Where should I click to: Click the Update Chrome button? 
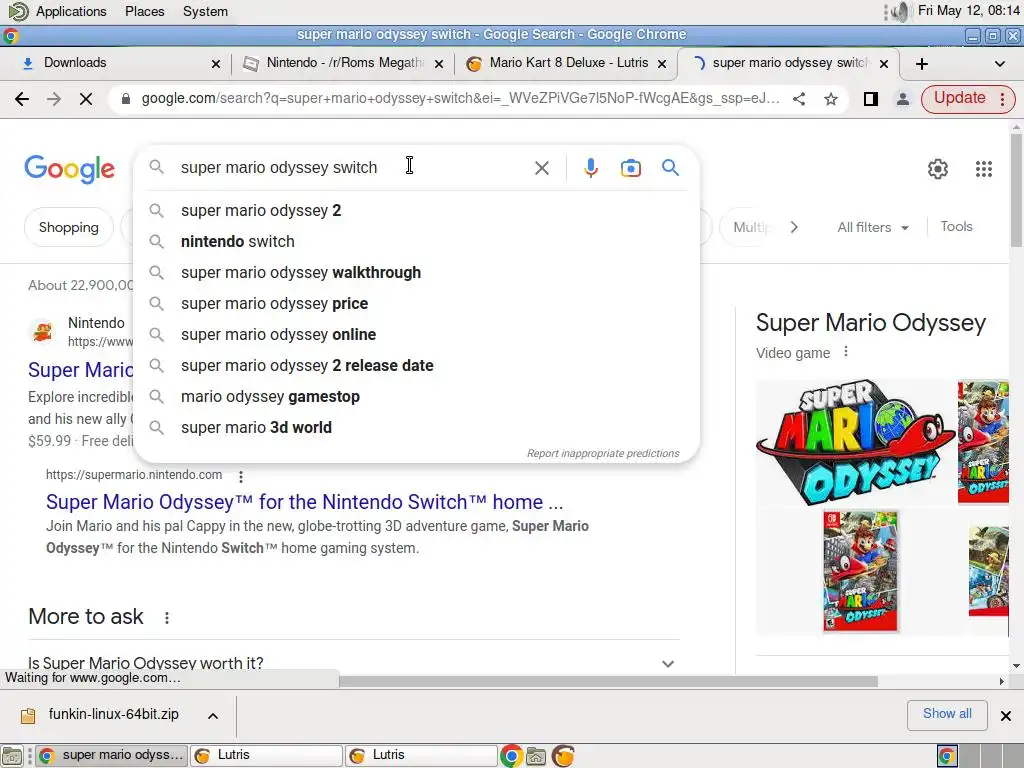coord(967,99)
